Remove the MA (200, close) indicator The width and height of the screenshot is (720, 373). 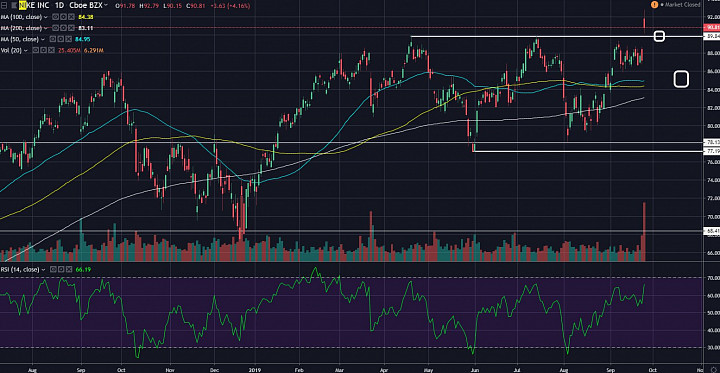pyautogui.click(x=71, y=28)
